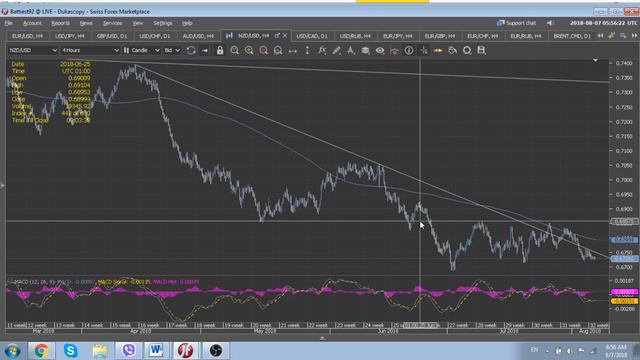Open the View menu
The height and width of the screenshot is (360, 640).
(138, 23)
